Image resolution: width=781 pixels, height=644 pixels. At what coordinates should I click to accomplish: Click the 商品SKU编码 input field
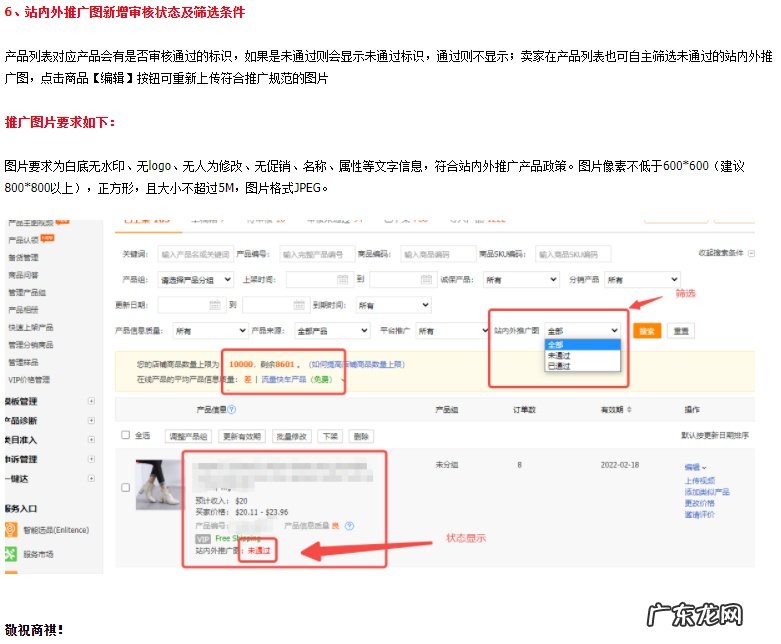tap(573, 254)
